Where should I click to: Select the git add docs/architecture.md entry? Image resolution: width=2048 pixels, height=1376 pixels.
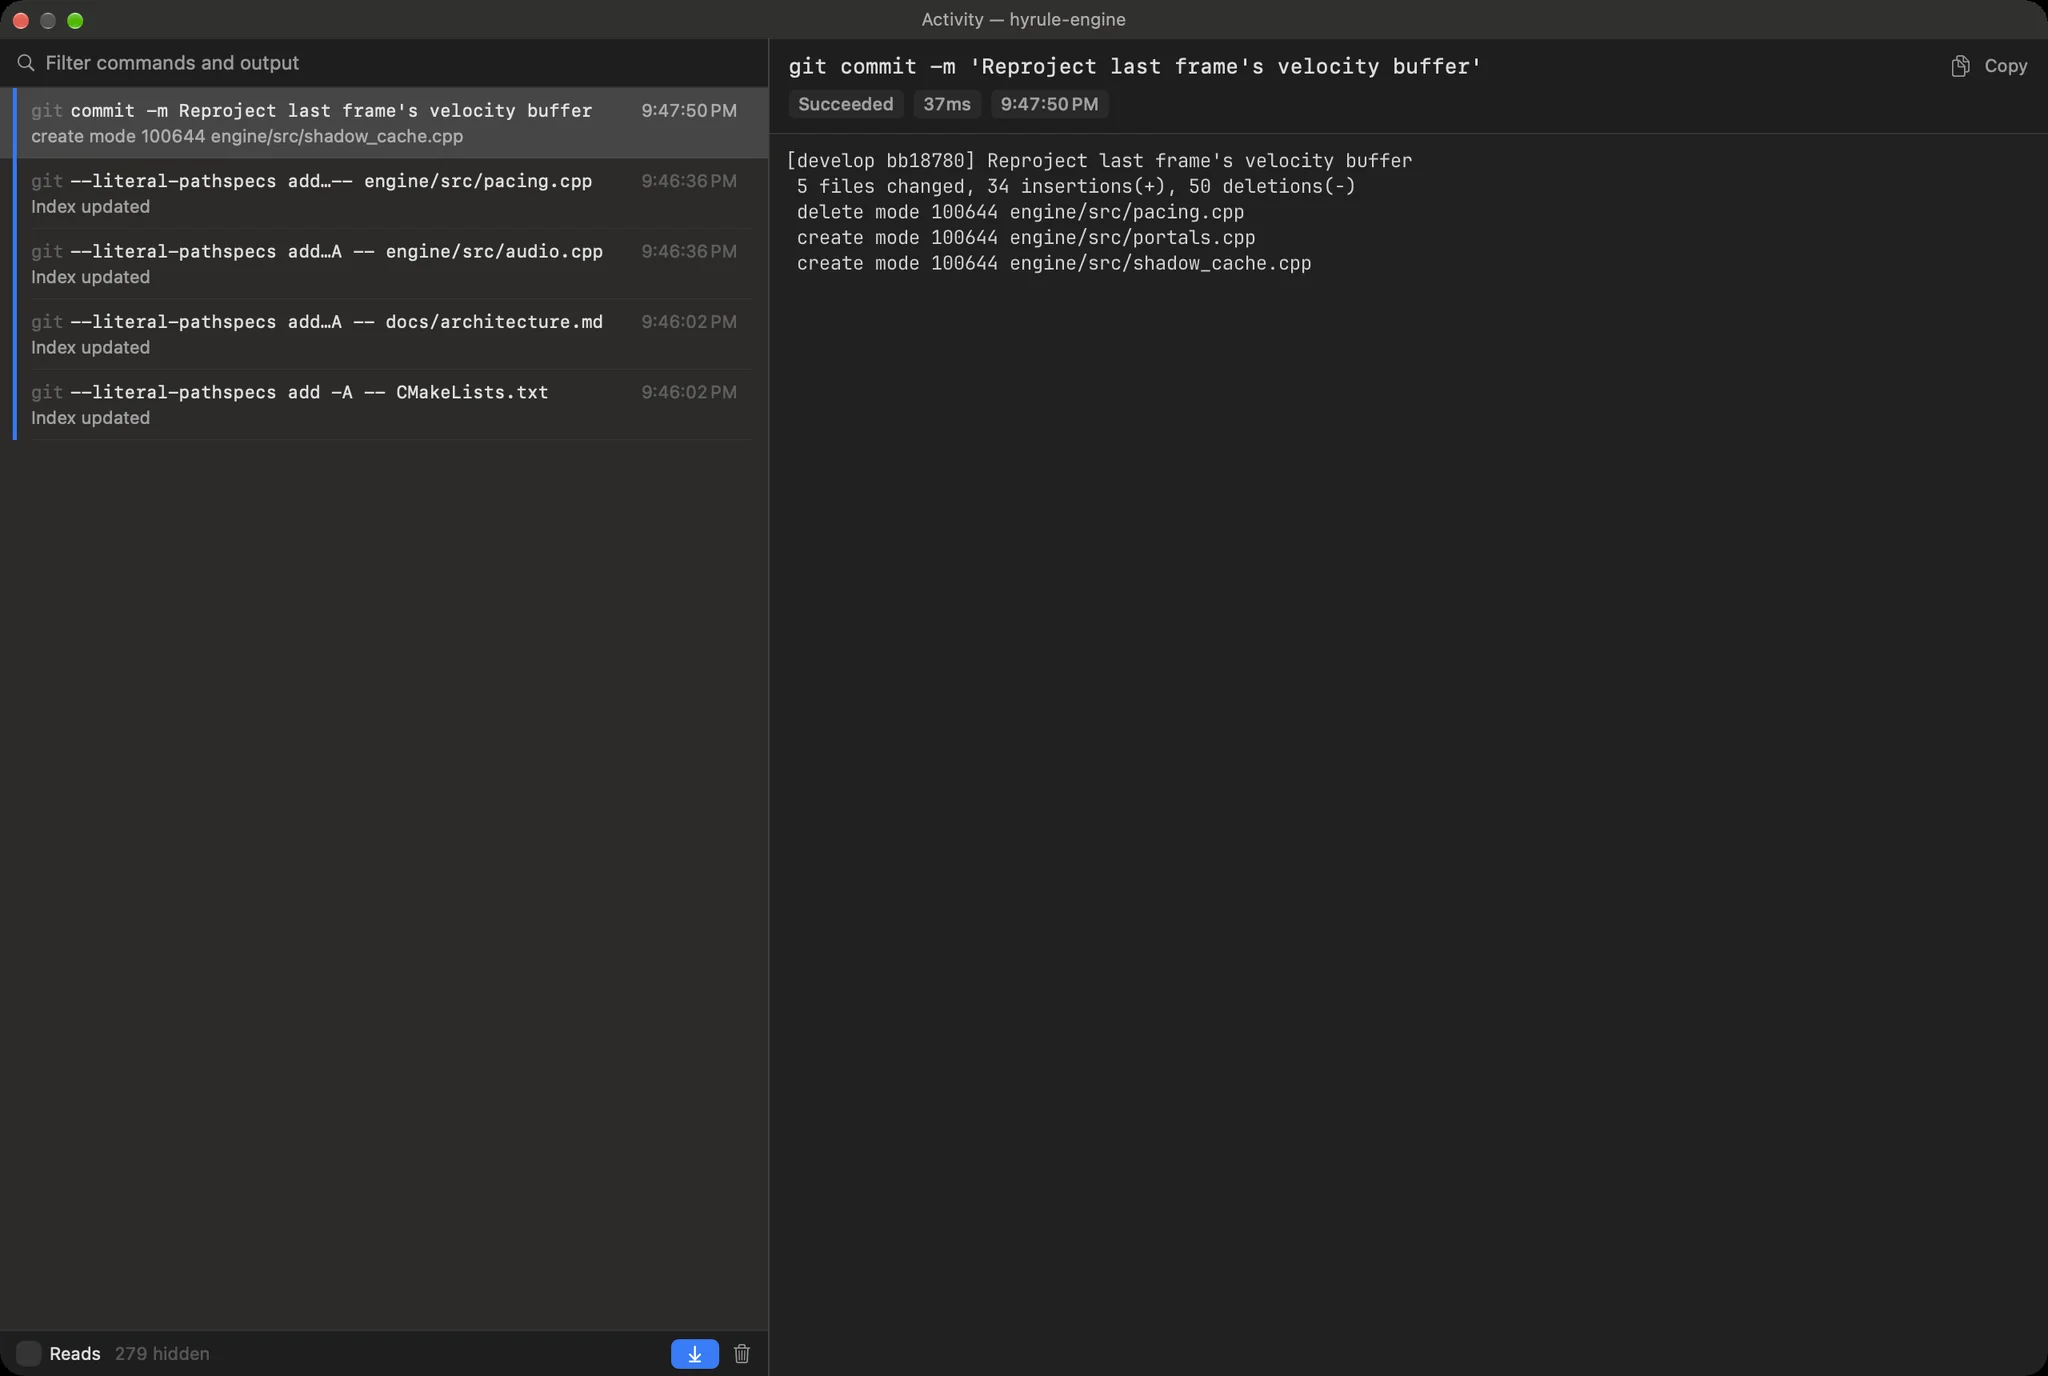point(384,334)
